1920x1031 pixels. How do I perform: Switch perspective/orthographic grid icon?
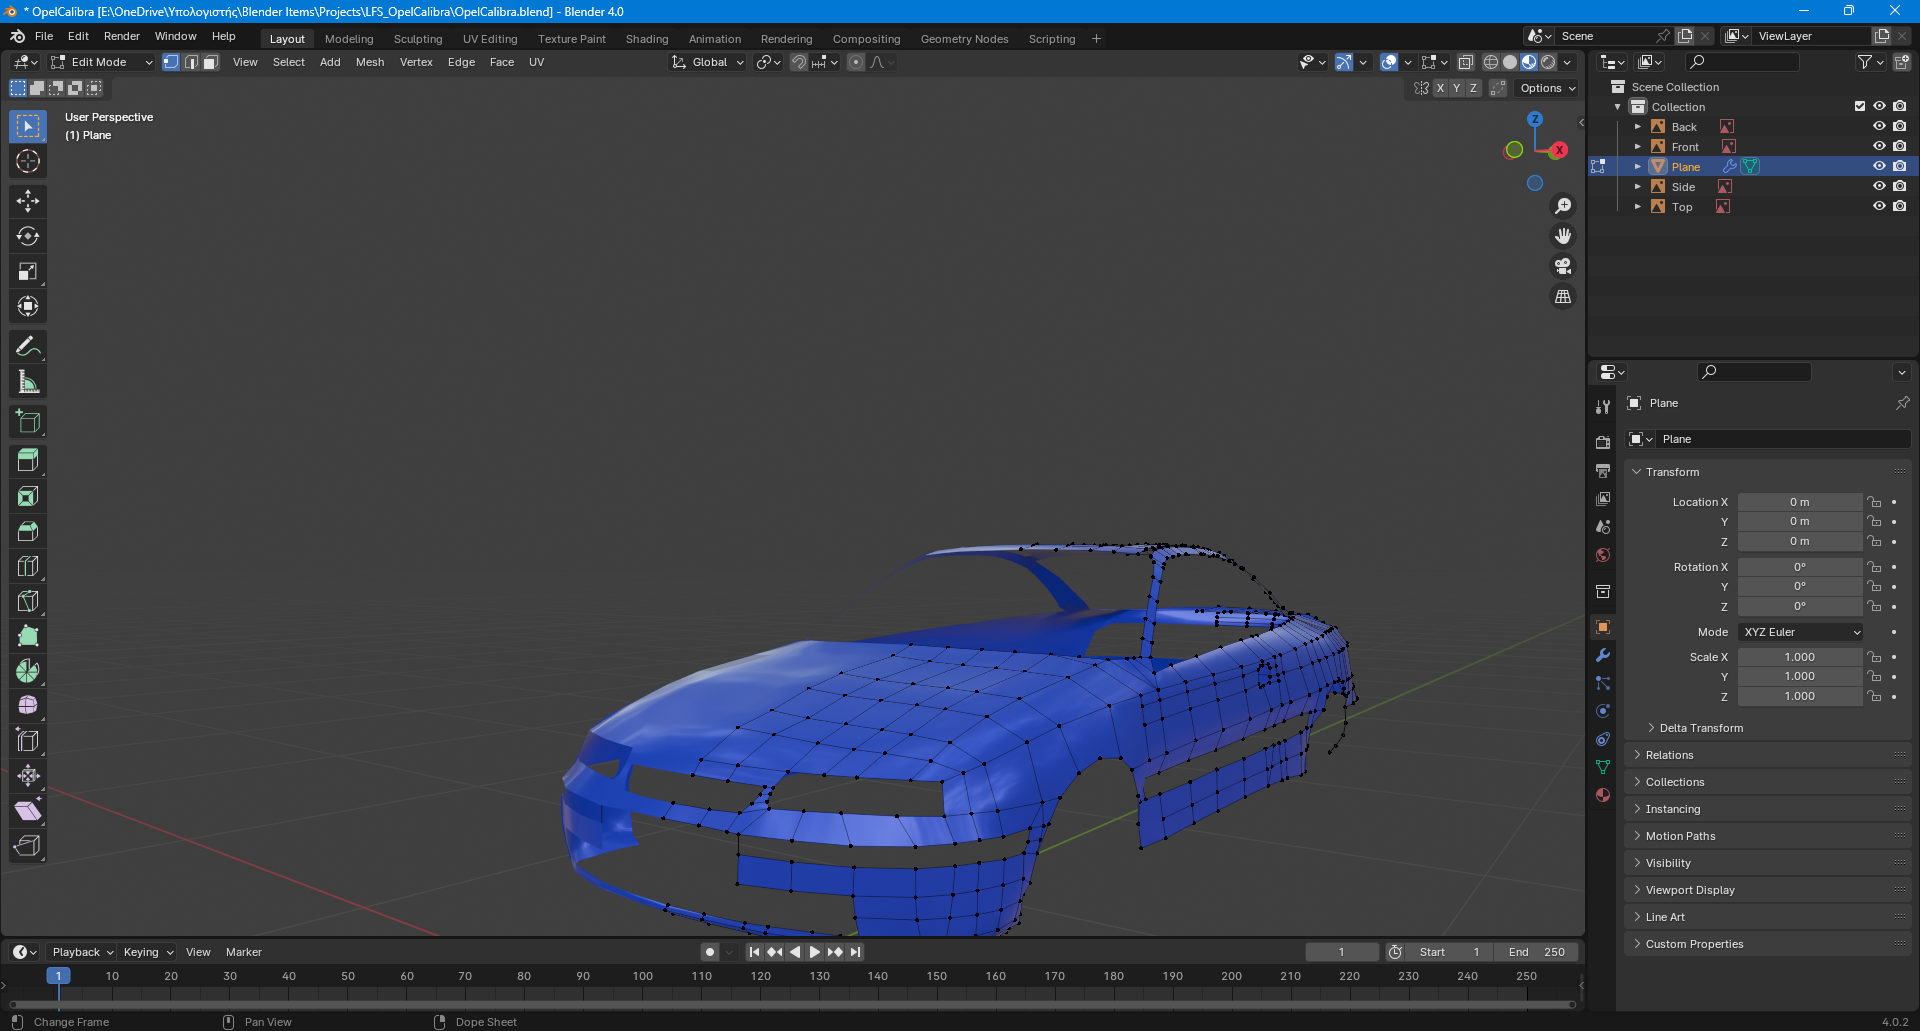(x=1563, y=297)
